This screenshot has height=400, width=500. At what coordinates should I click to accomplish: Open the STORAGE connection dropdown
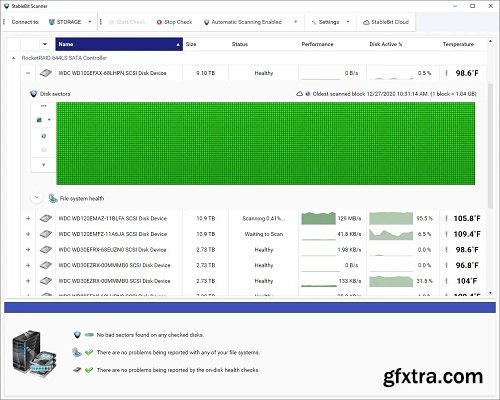90,22
